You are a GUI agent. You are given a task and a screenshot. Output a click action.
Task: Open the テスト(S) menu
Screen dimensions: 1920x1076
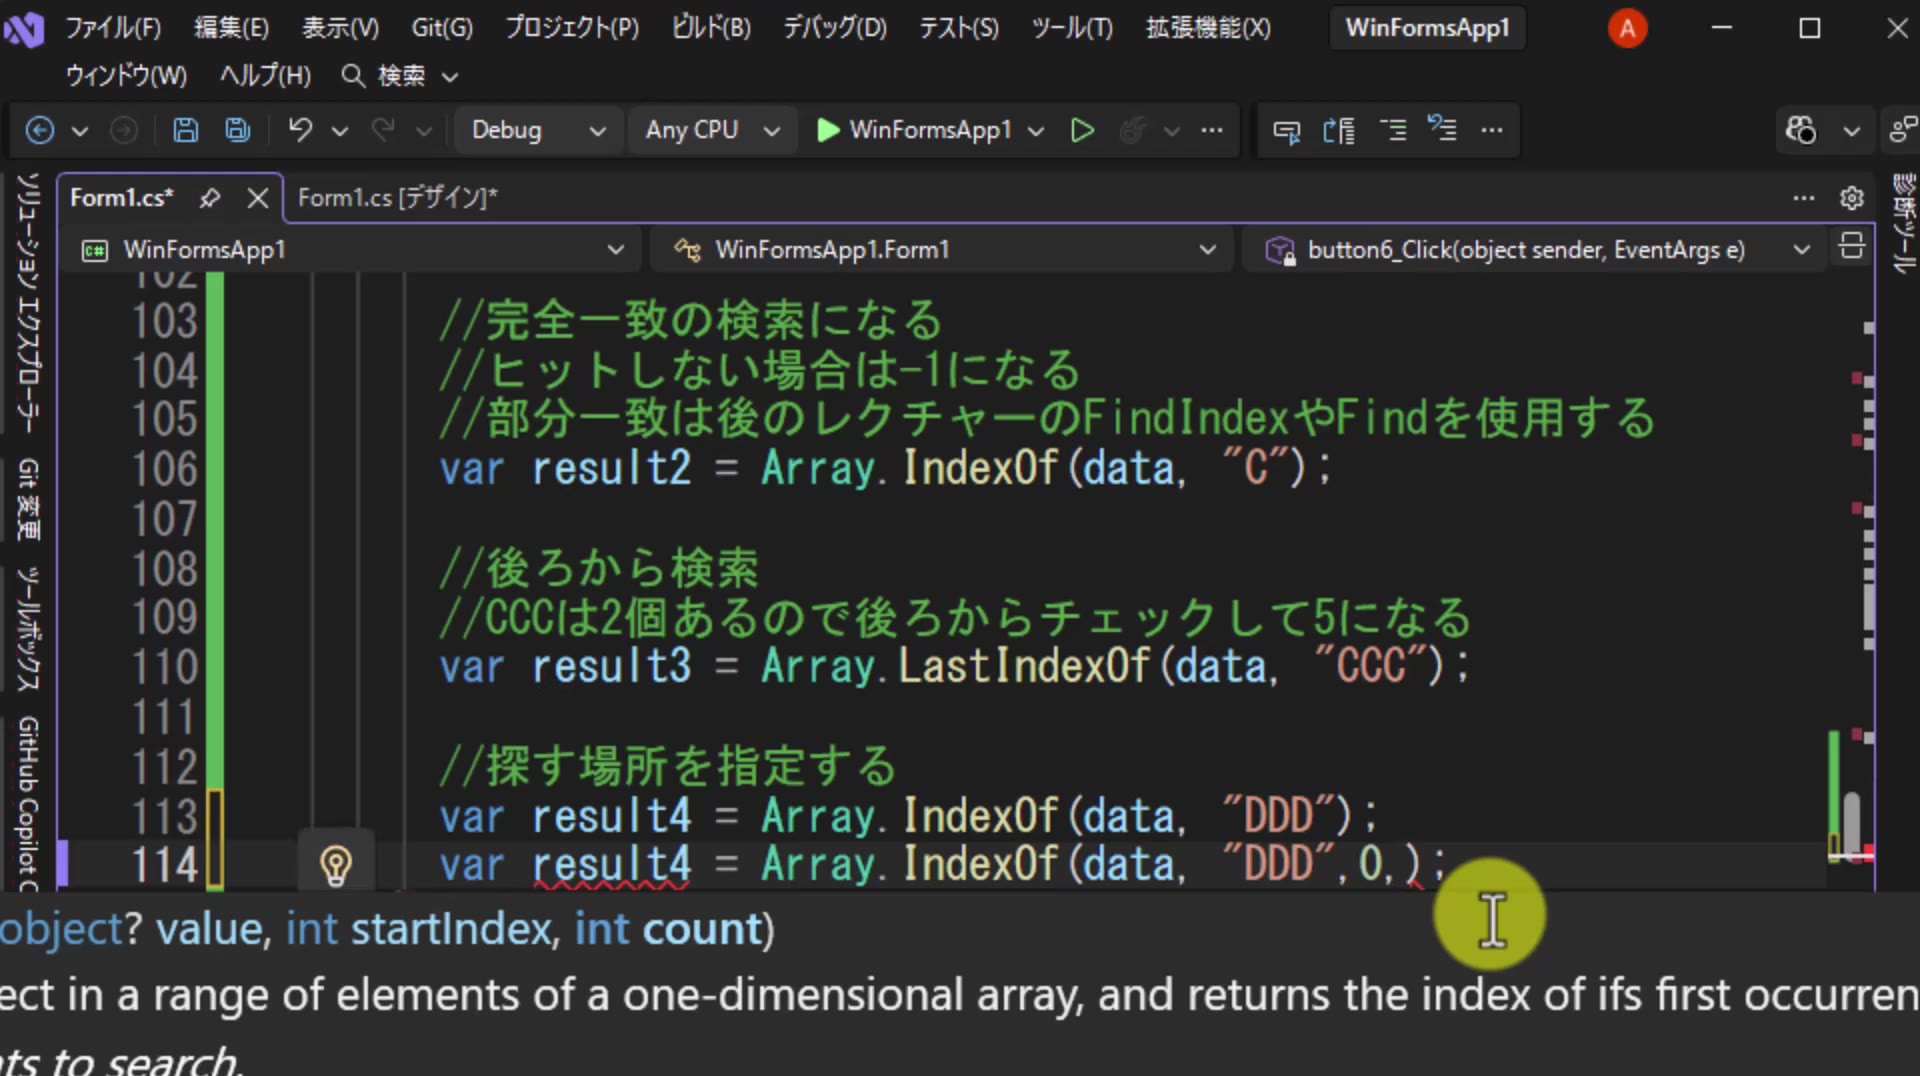coord(959,28)
